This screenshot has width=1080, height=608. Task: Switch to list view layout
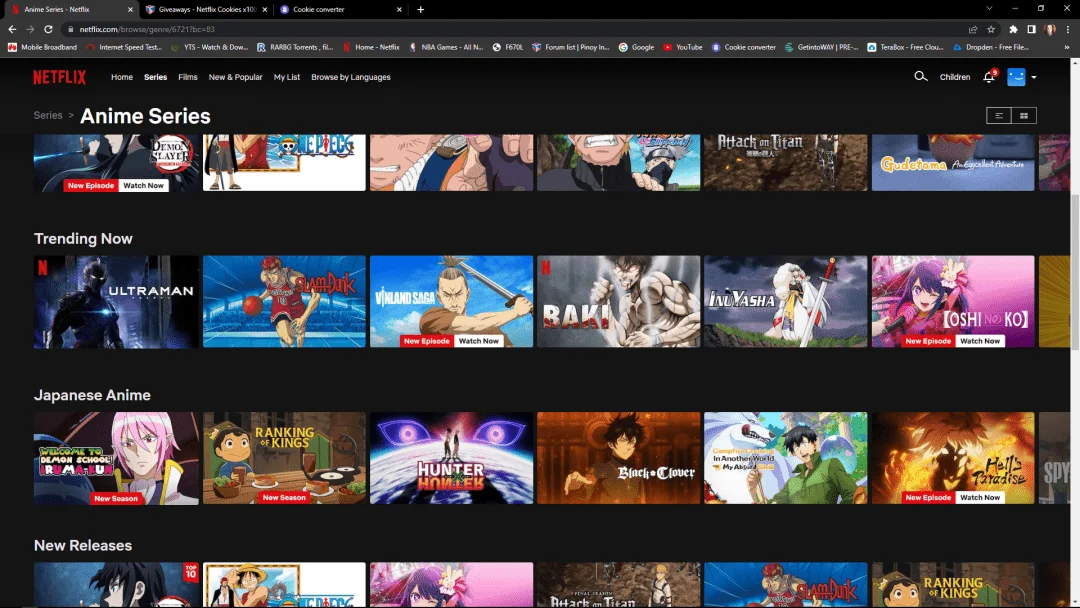(x=999, y=116)
